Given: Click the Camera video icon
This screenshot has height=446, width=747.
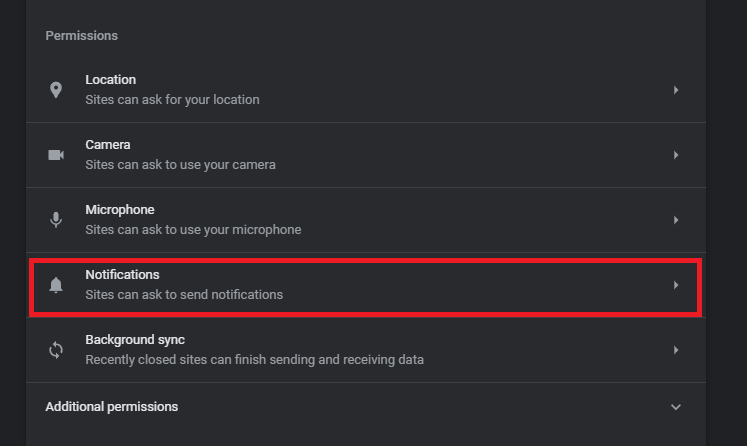Looking at the screenshot, I should [x=56, y=155].
